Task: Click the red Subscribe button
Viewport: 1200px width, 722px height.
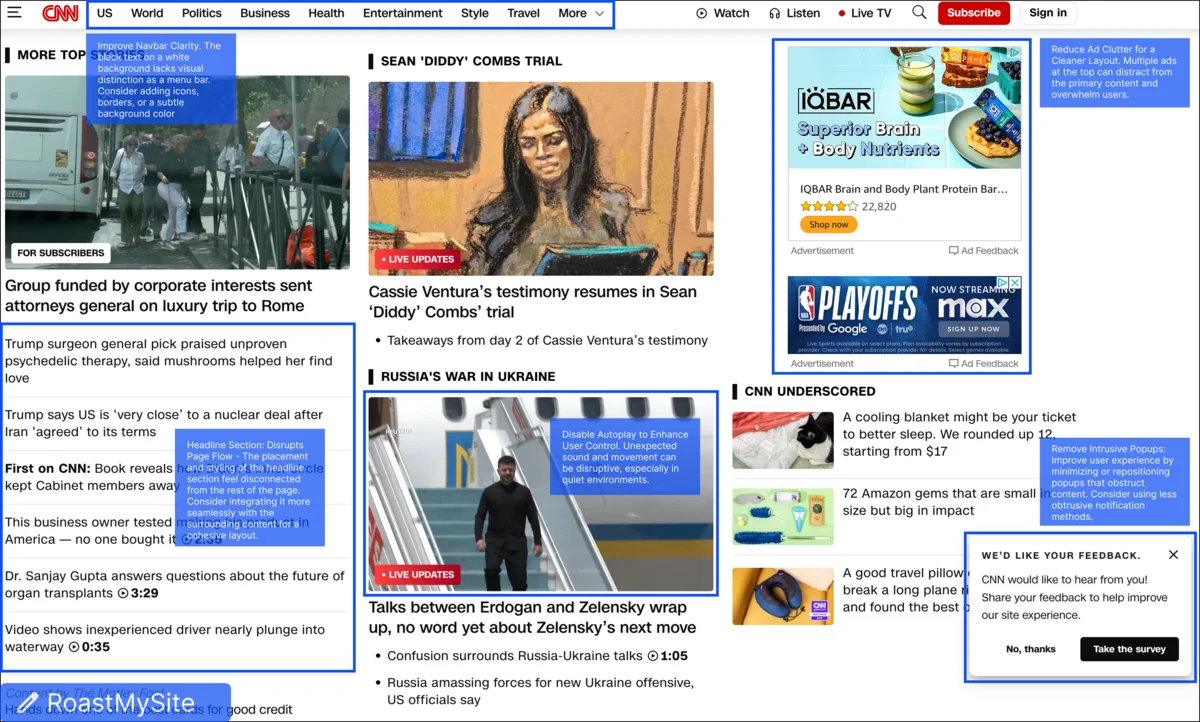Action: [x=973, y=13]
